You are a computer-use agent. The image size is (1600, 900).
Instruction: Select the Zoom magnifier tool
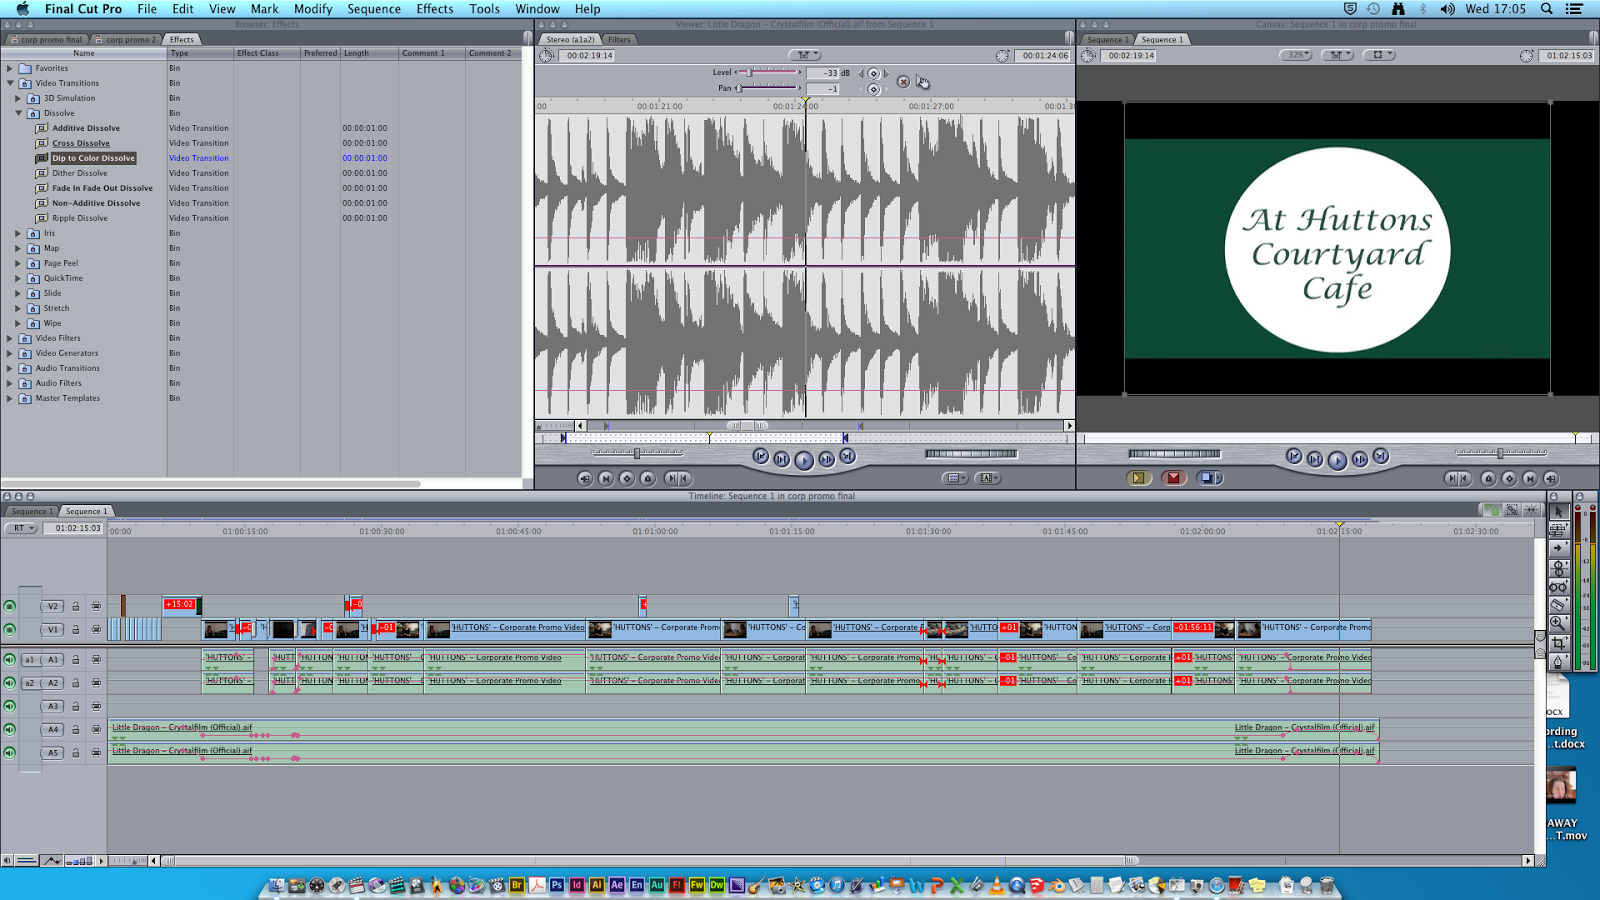(1558, 623)
